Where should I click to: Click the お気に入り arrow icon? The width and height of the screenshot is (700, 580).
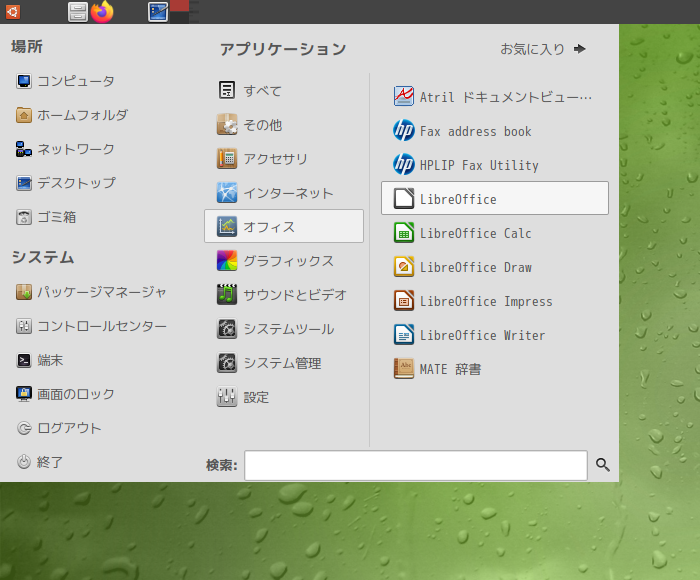click(x=579, y=49)
